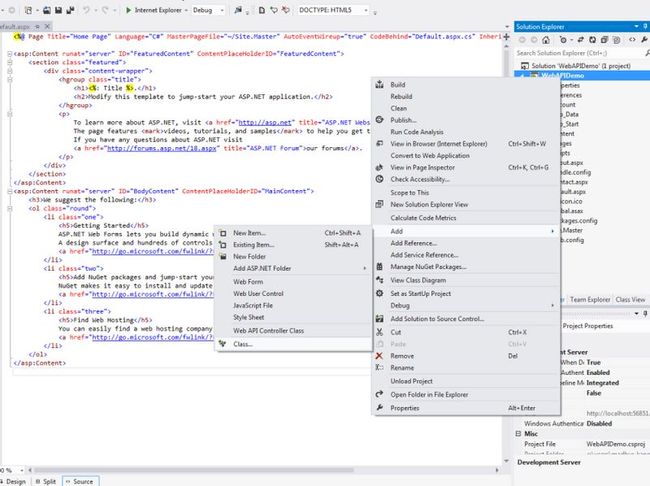
Task: Open the DOCTYPE: HTML5 dropdown
Action: [366, 10]
